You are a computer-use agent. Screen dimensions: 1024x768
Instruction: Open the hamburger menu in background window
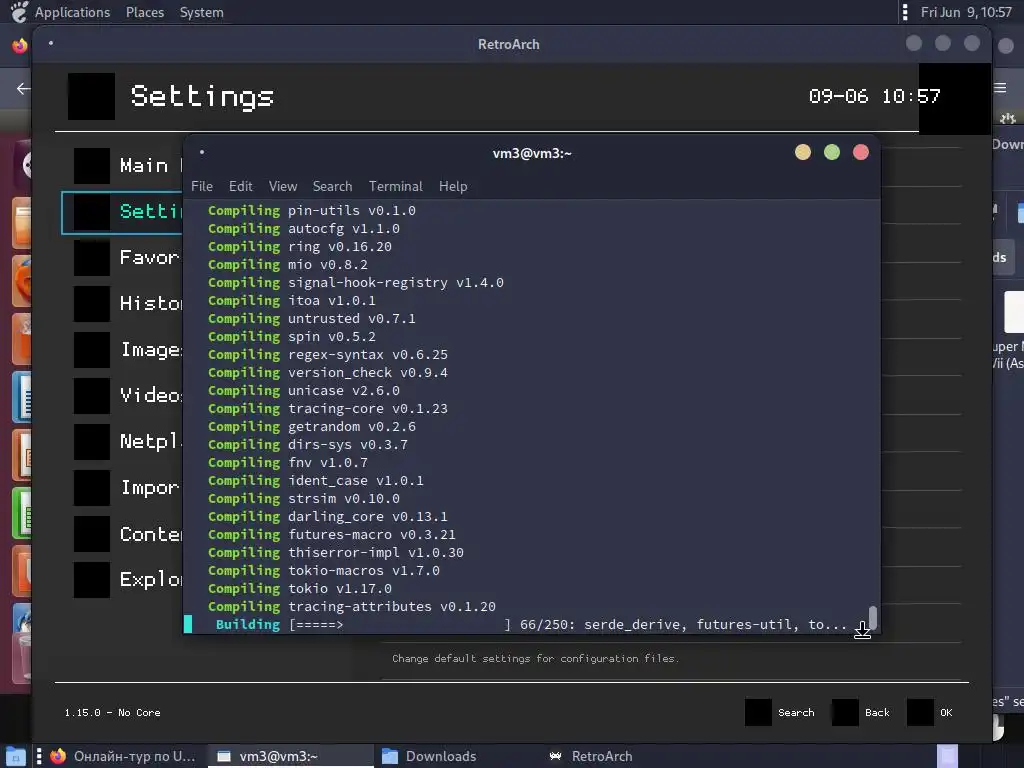[1000, 88]
